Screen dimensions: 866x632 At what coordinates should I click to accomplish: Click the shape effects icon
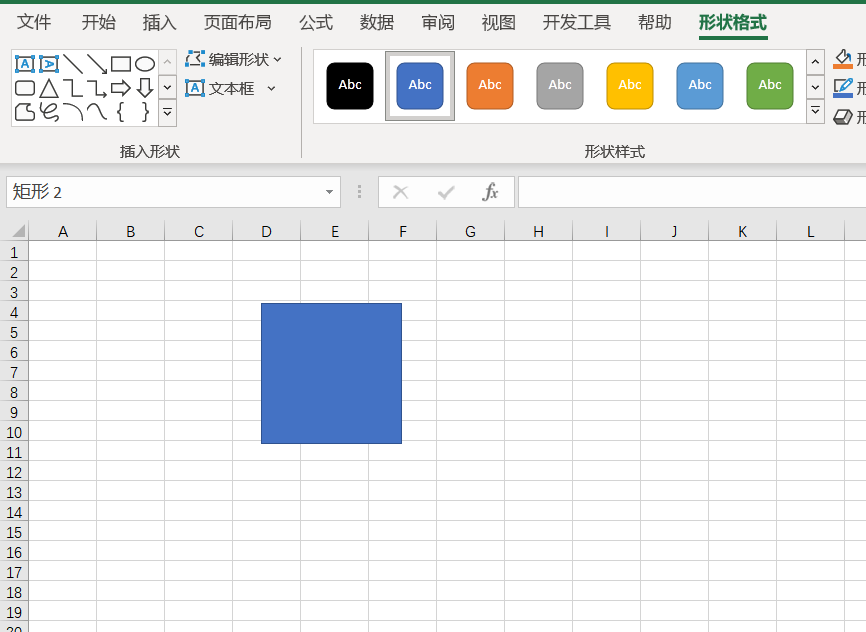coord(843,117)
